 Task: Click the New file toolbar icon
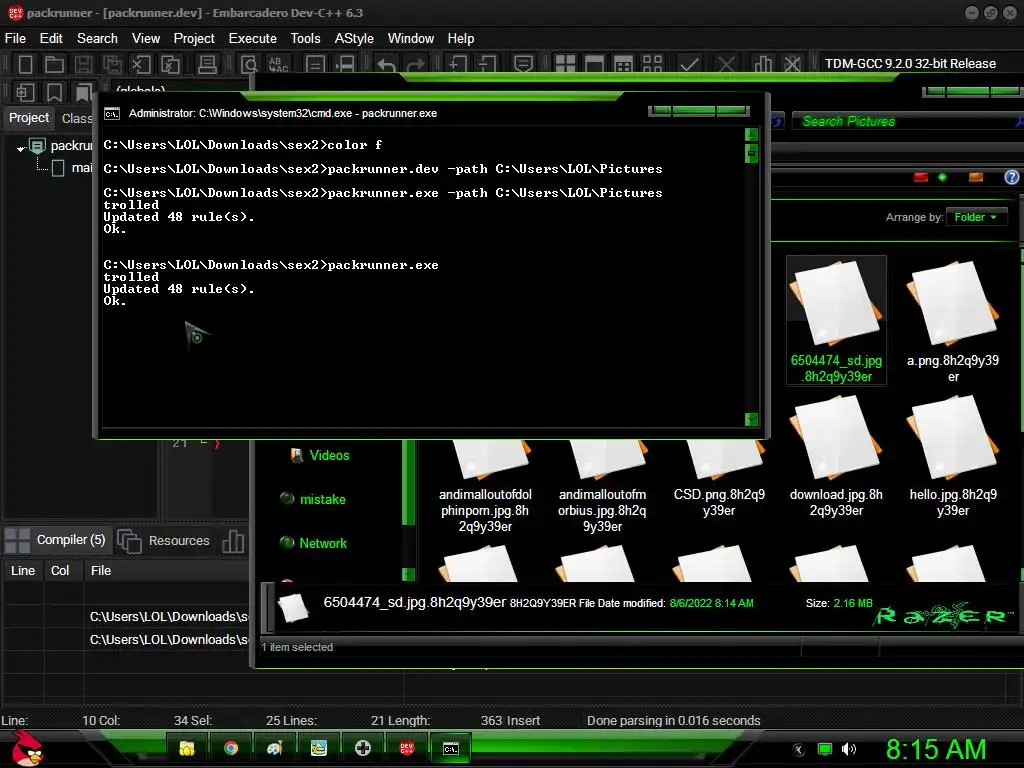(x=25, y=64)
